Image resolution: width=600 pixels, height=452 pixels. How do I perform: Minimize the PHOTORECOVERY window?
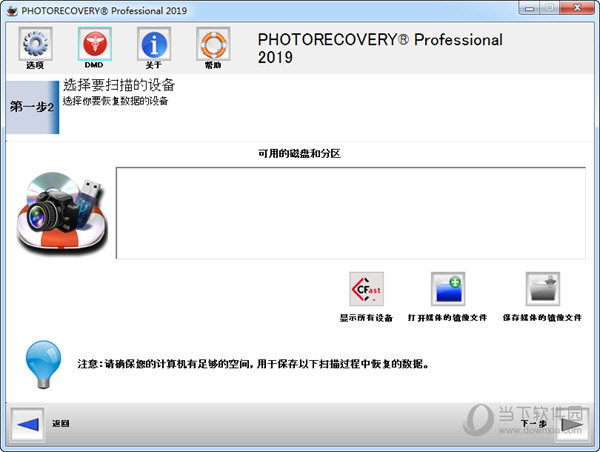(x=530, y=8)
